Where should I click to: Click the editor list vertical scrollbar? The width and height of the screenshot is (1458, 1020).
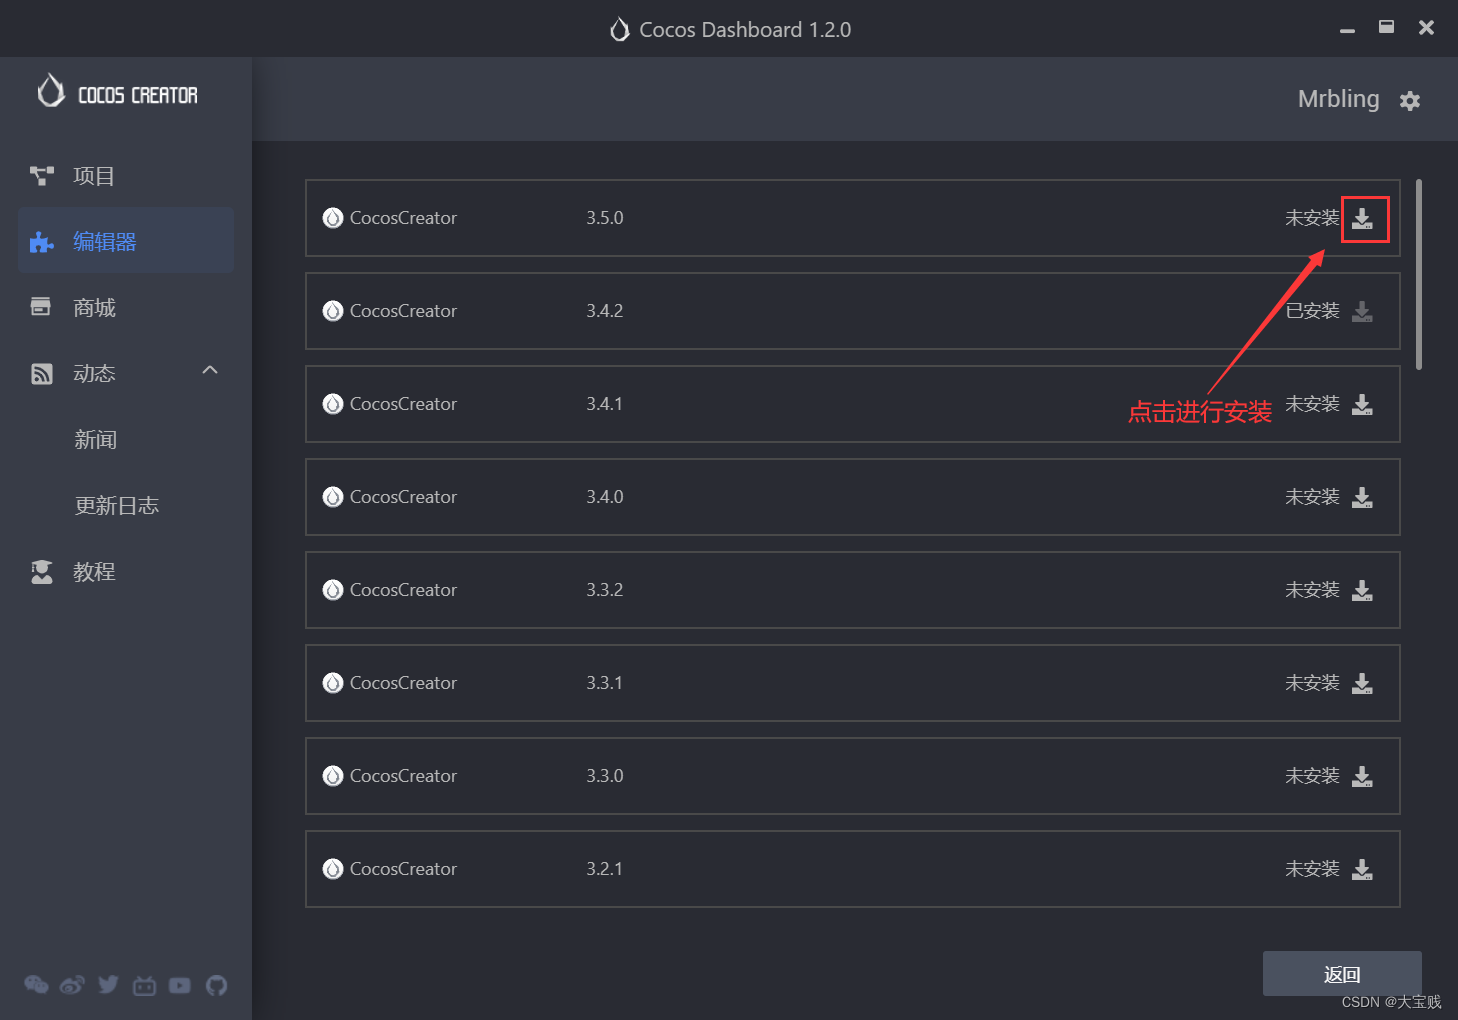tap(1418, 275)
